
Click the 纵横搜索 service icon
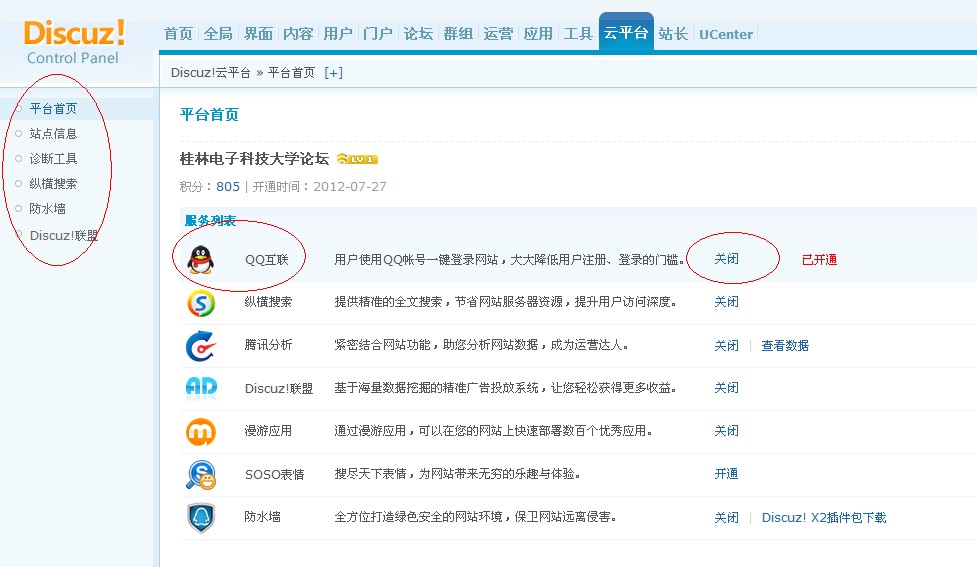(x=201, y=303)
